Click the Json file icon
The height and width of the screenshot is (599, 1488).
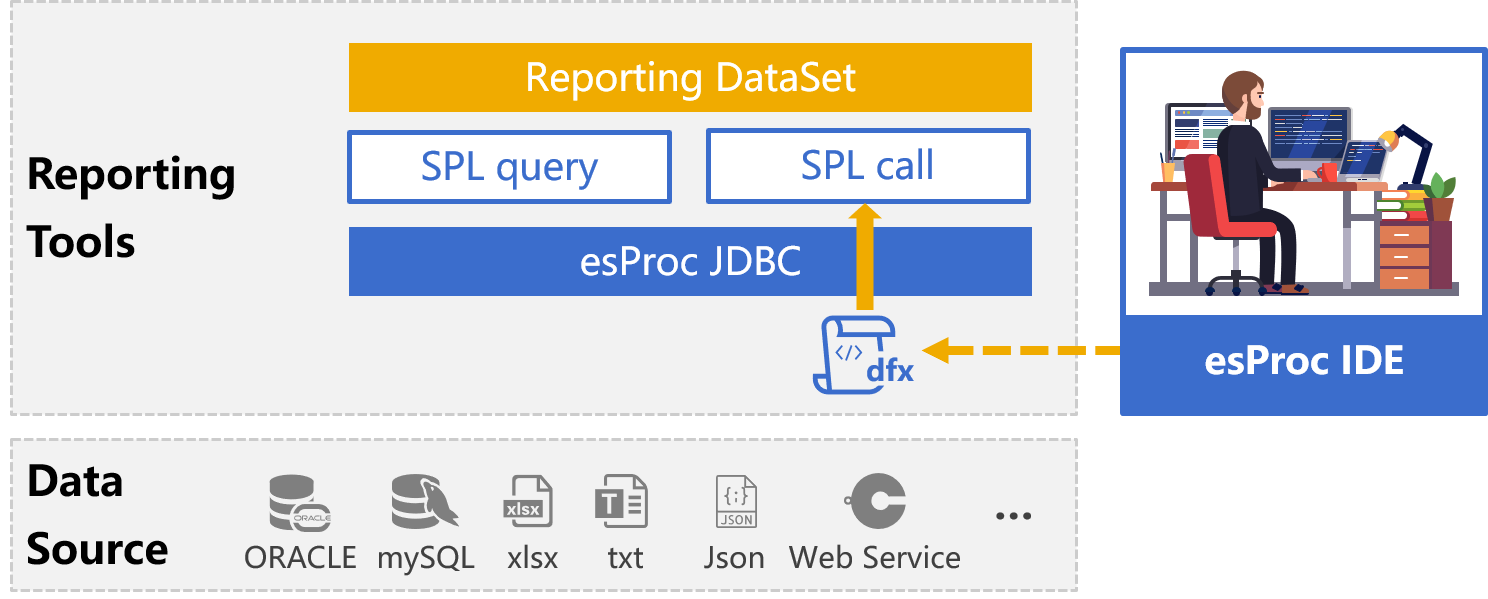[736, 502]
